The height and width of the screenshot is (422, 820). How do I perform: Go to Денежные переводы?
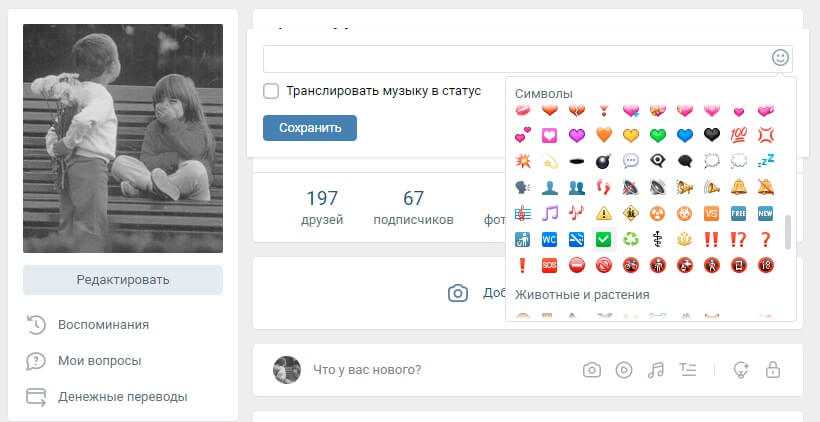click(x=122, y=397)
